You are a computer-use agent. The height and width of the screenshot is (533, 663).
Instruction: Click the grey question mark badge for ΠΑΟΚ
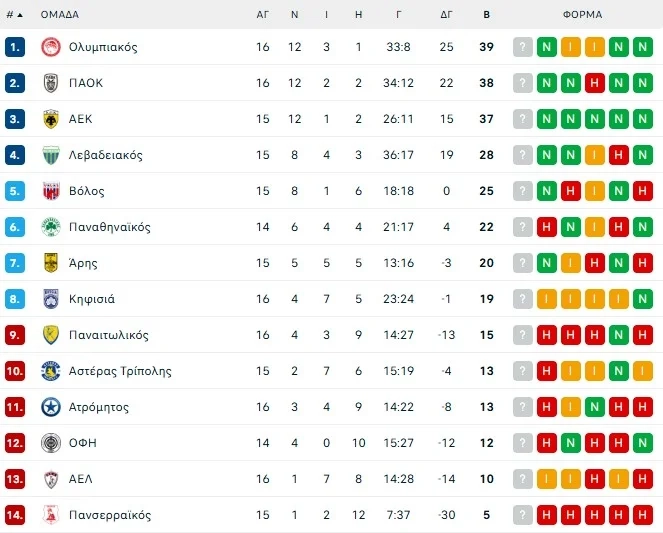pyautogui.click(x=523, y=83)
